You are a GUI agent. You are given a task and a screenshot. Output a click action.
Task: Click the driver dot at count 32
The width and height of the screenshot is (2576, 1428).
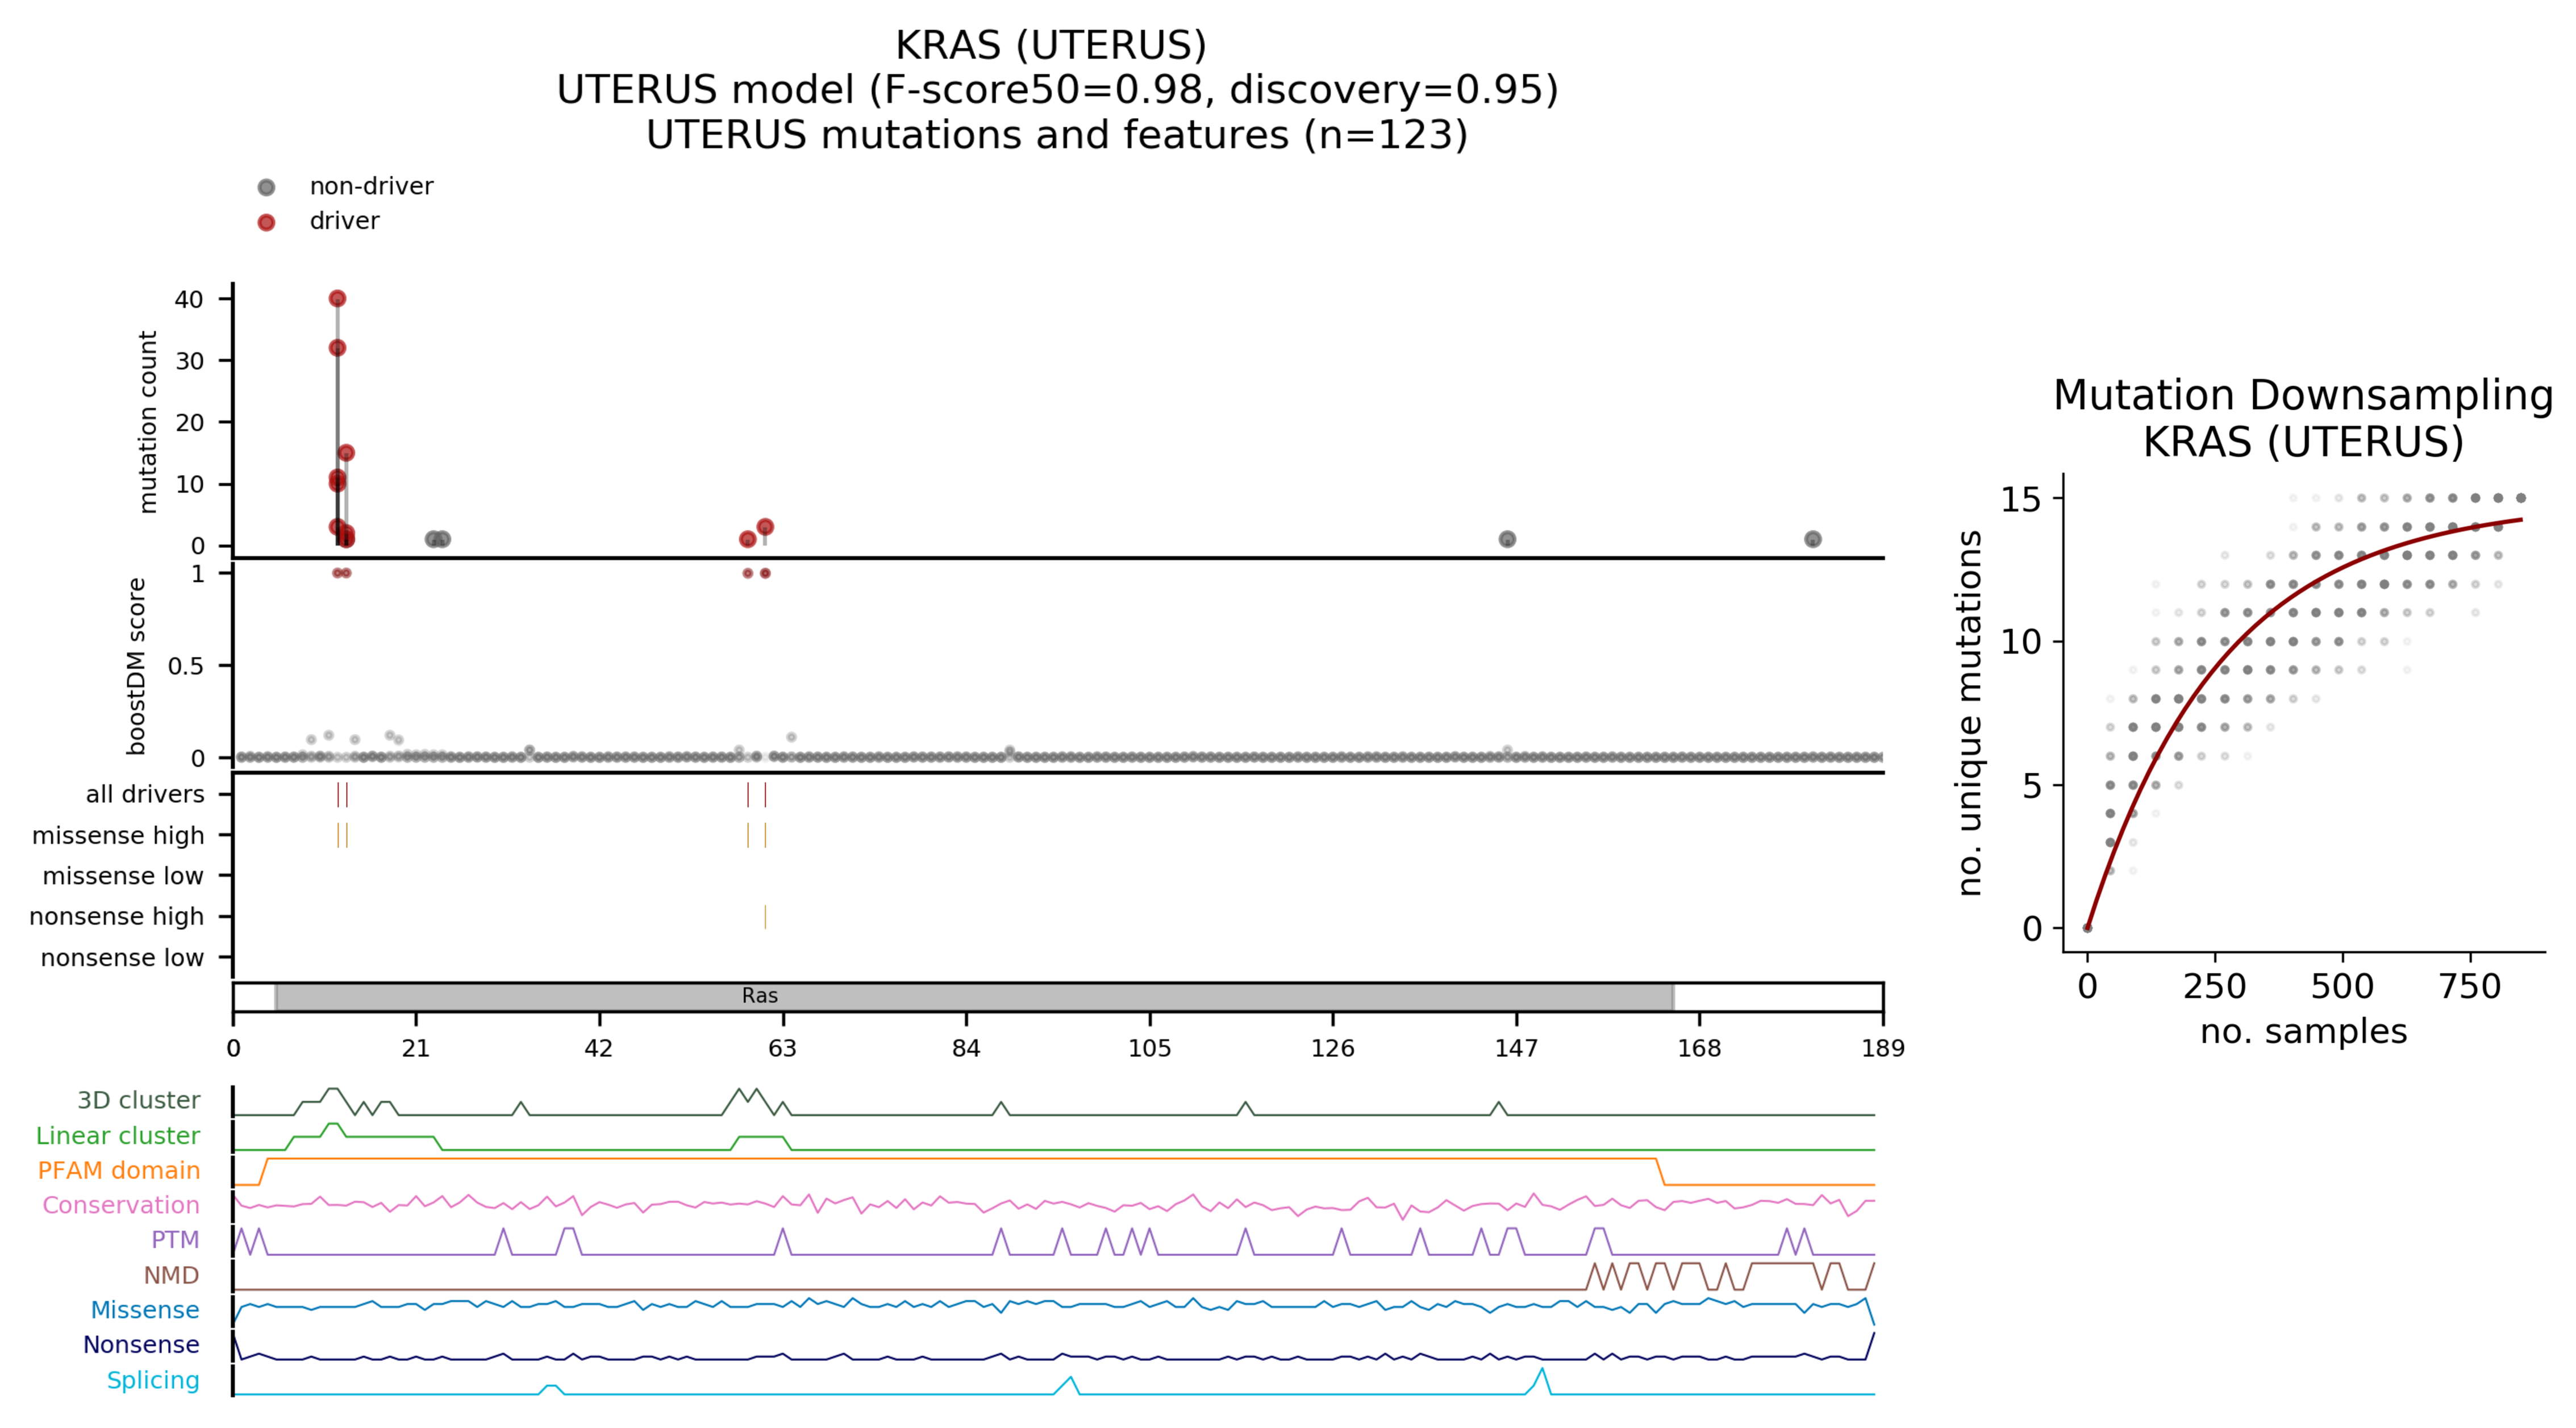tap(337, 348)
